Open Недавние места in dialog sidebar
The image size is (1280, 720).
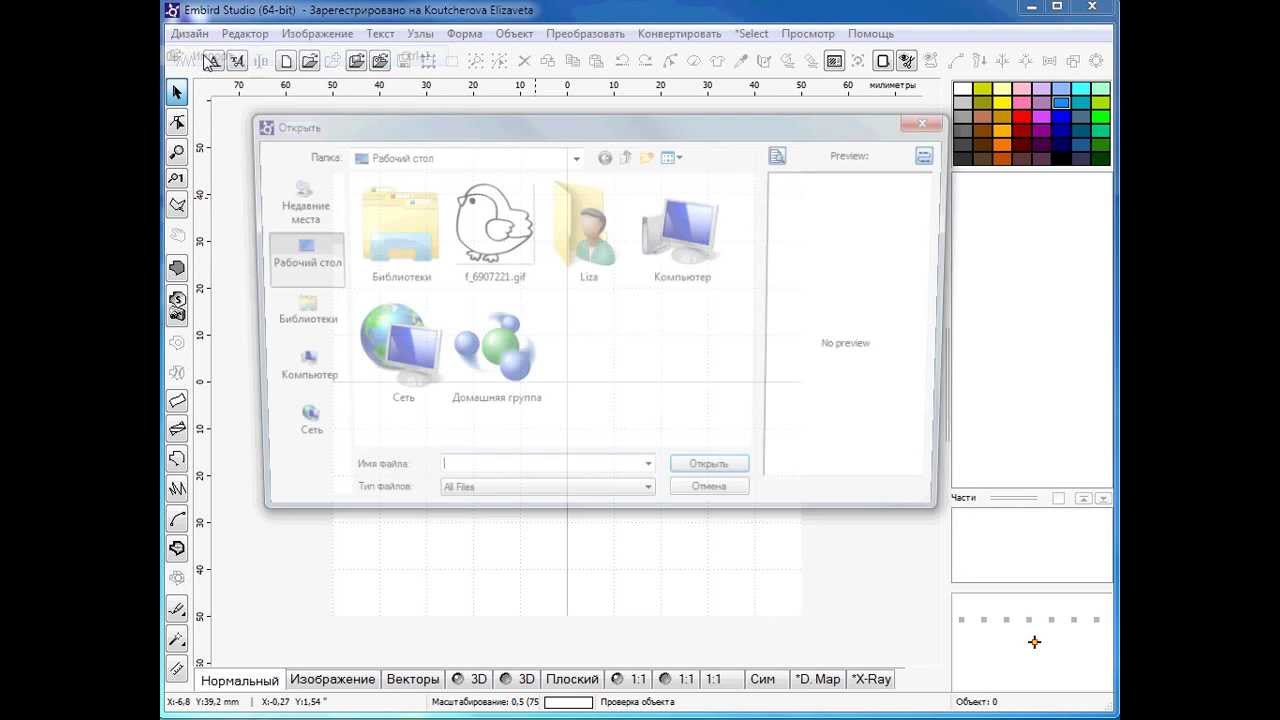(x=306, y=203)
